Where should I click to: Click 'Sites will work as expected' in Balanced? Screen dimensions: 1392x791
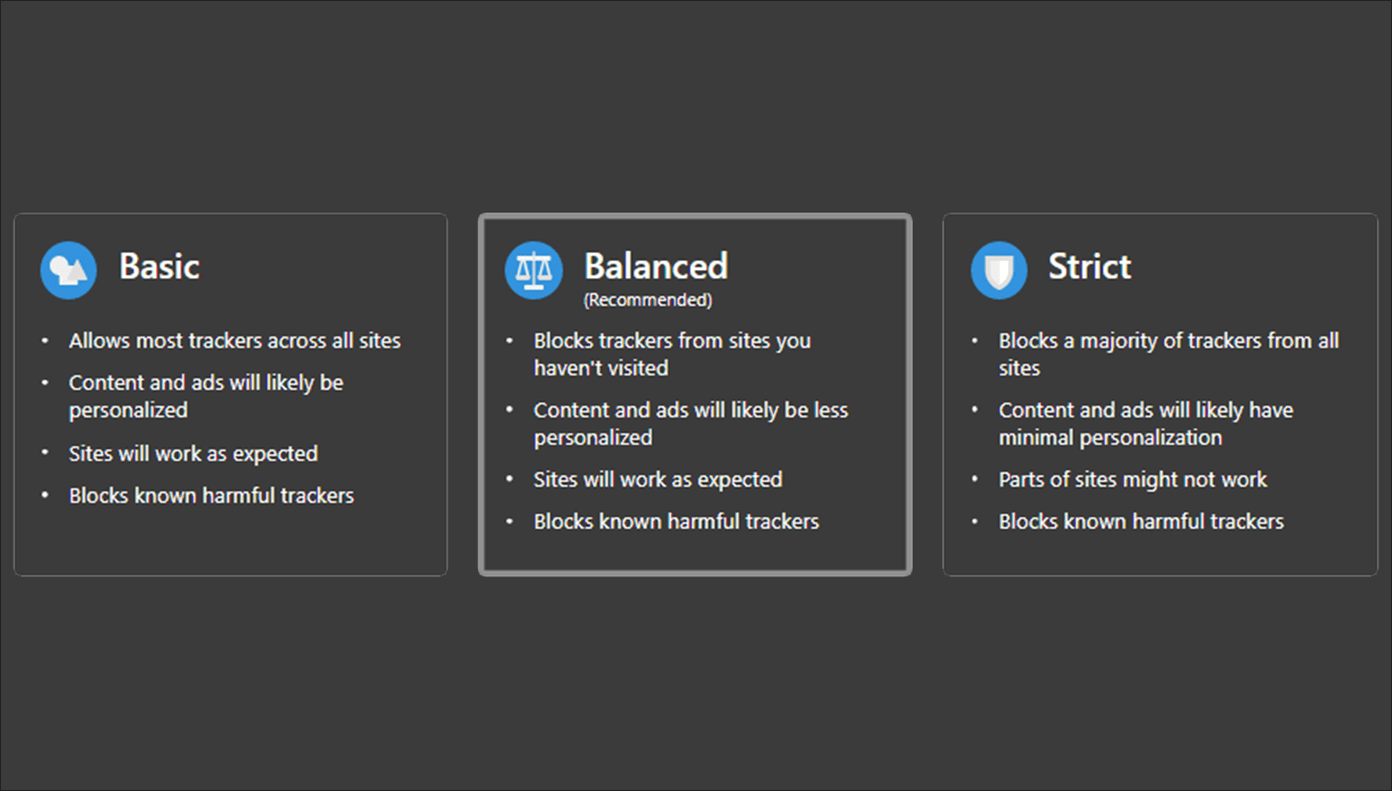tap(658, 480)
